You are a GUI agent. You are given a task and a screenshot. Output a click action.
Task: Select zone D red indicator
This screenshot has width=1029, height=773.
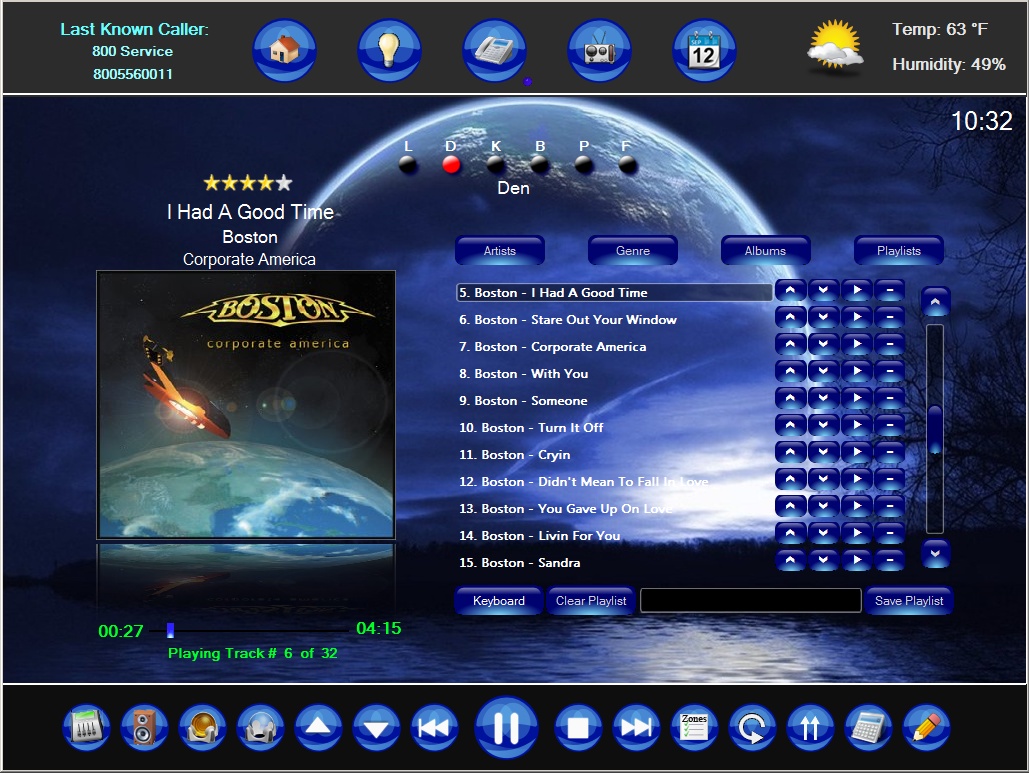pyautogui.click(x=451, y=164)
